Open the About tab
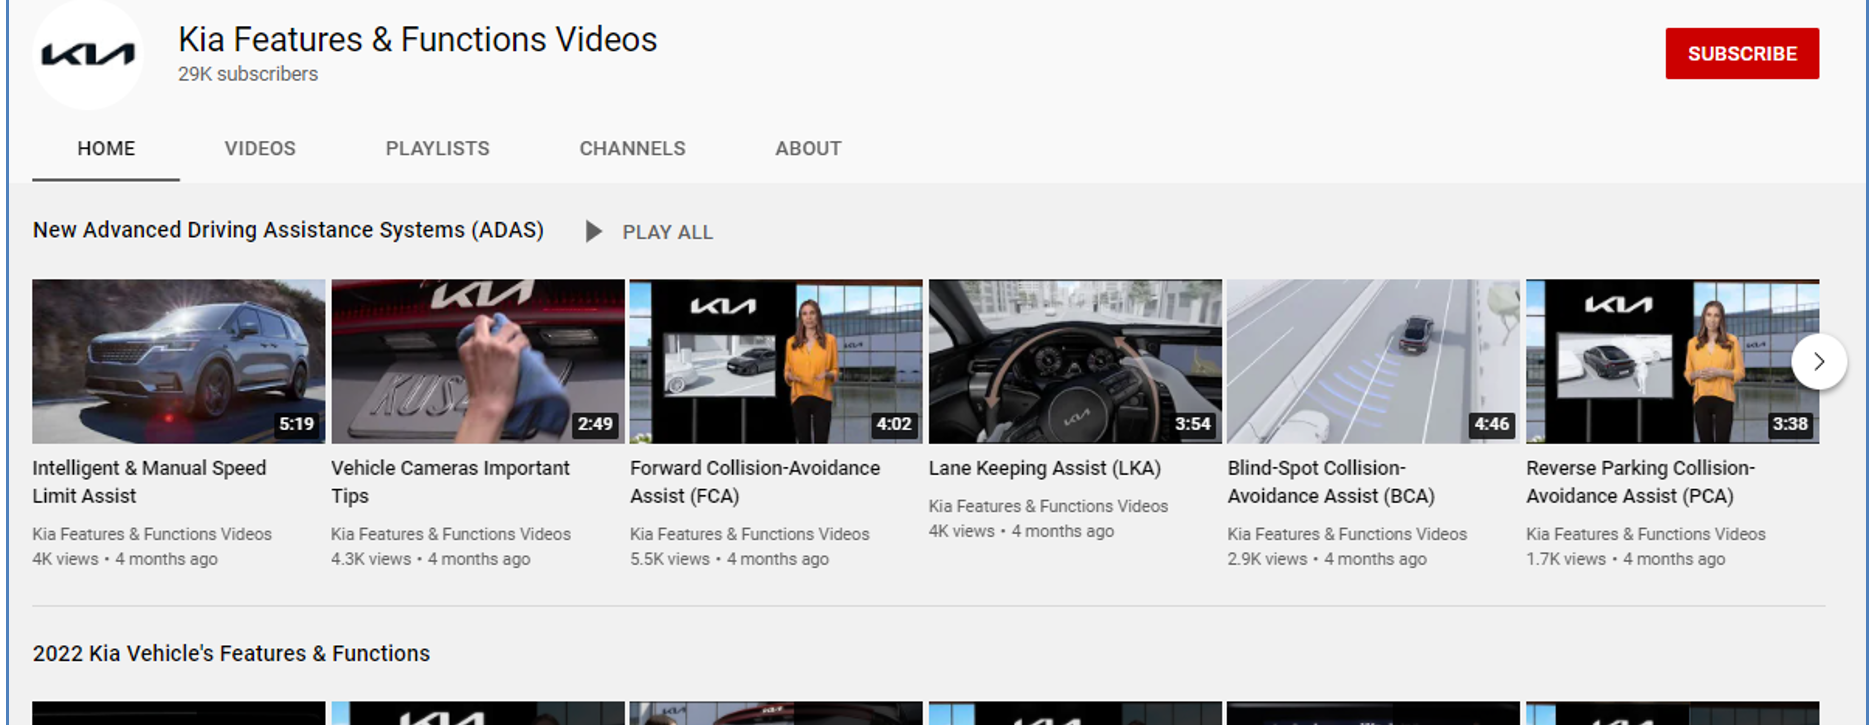 [808, 148]
